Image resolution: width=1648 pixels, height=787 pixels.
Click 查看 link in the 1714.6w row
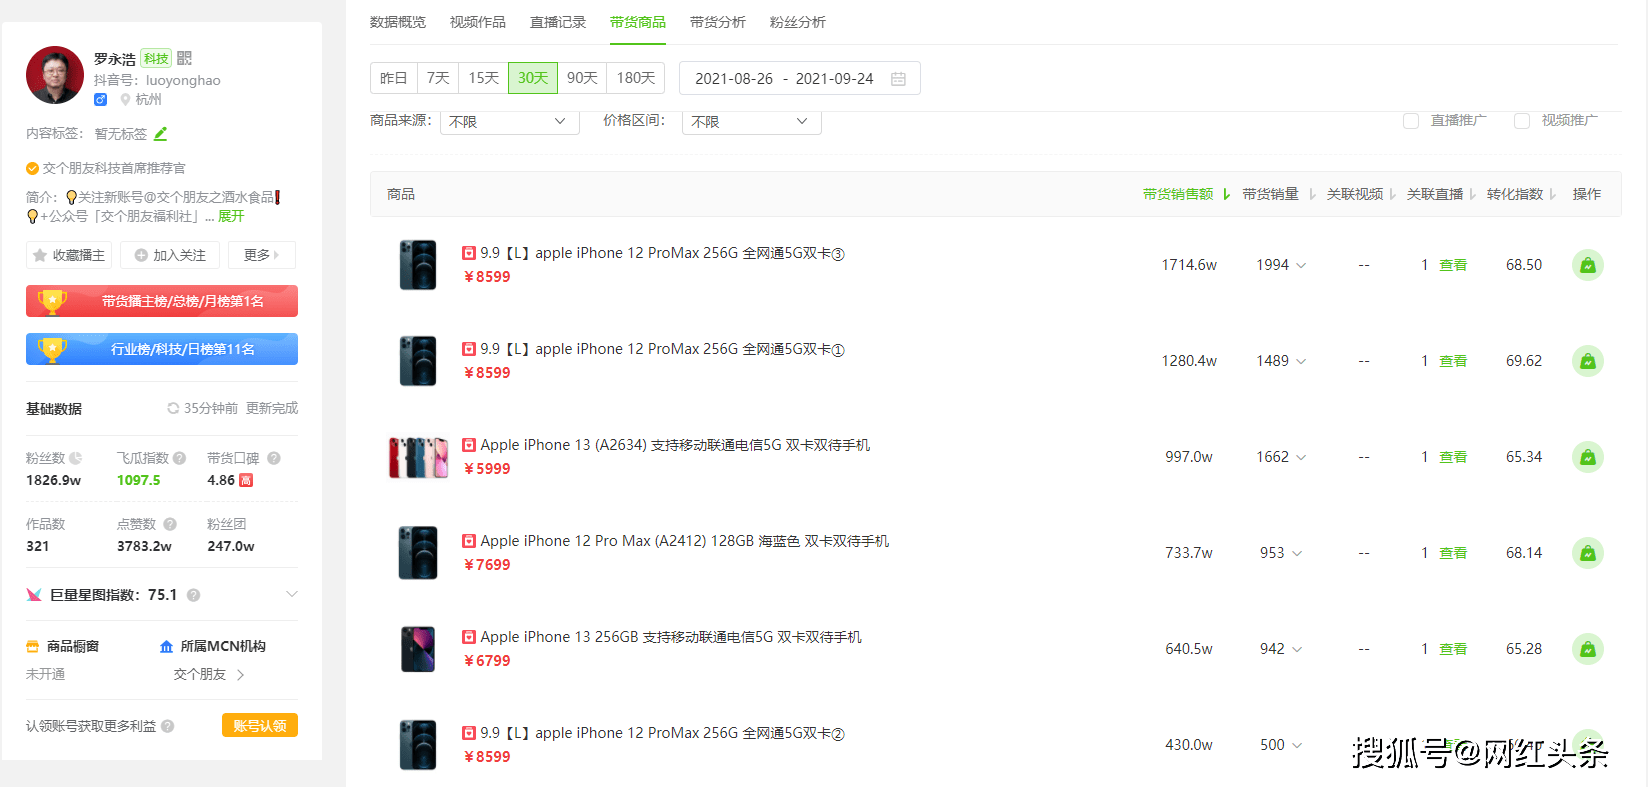(x=1453, y=265)
